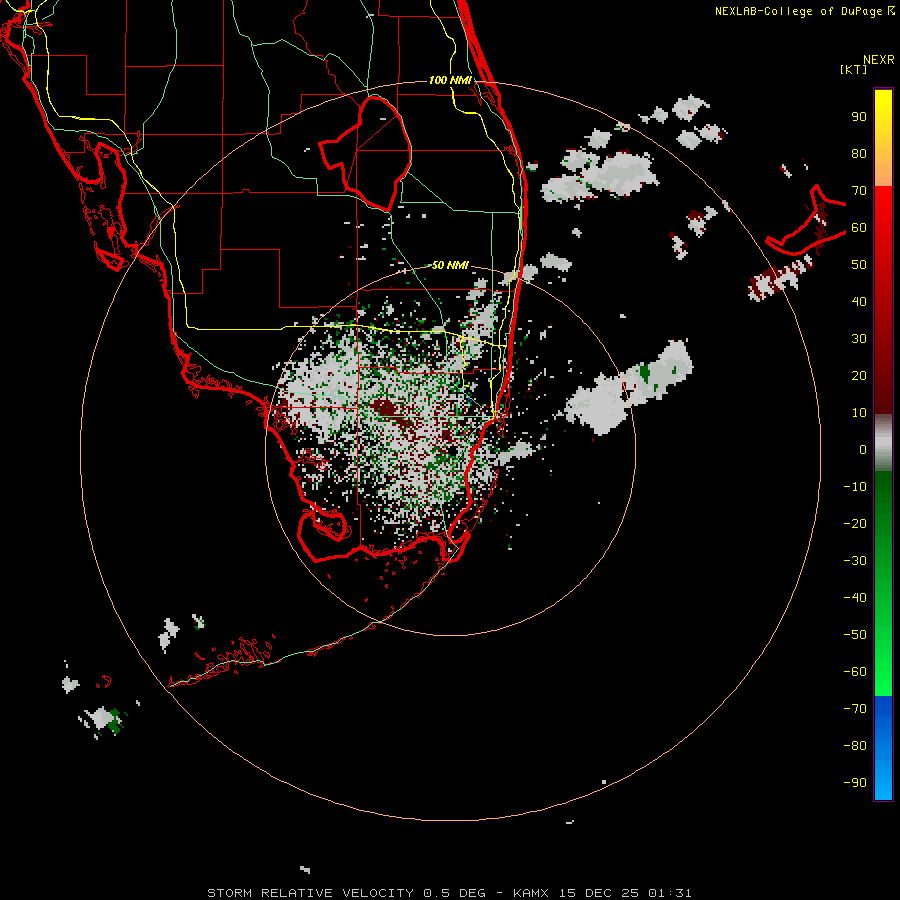Click the -90 value on the velocity scale
900x900 pixels.
pos(855,783)
